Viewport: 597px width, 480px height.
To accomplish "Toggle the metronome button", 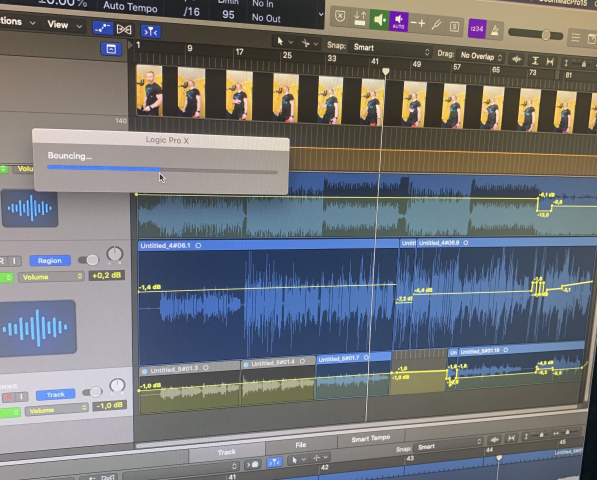I will (495, 30).
